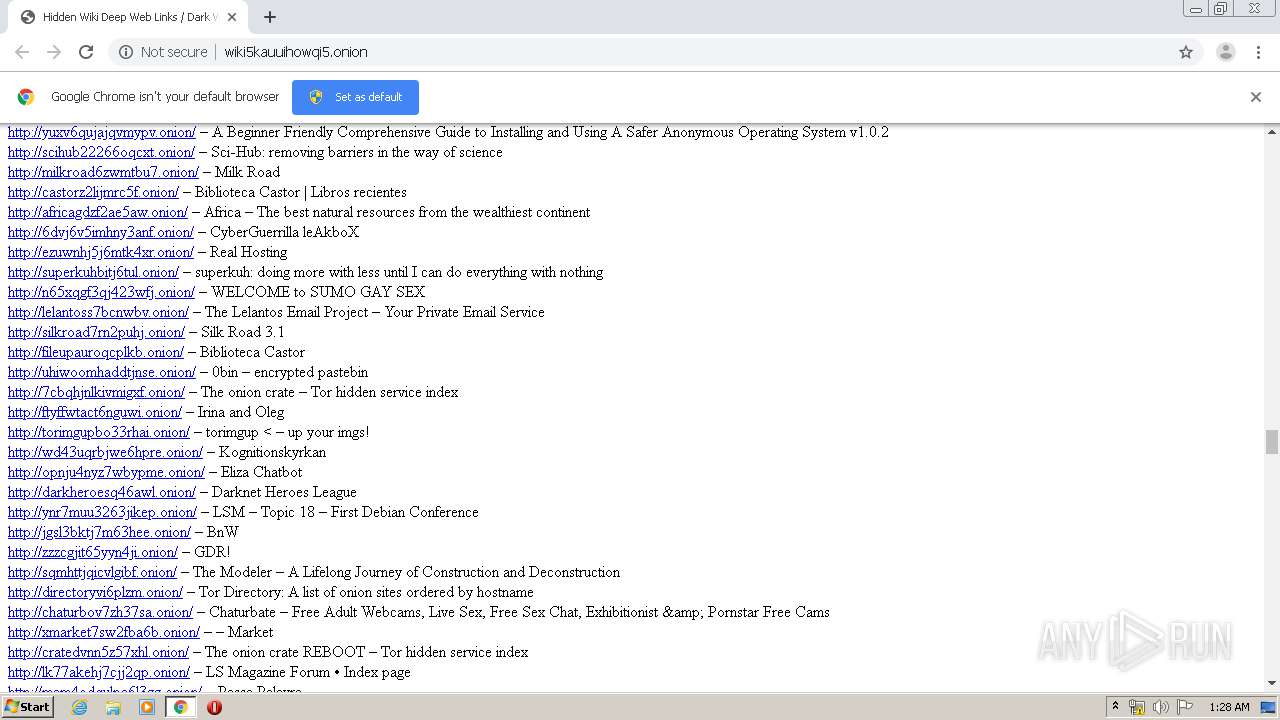The image size is (1280, 720).
Task: Open File Explorer from taskbar
Action: (113, 707)
